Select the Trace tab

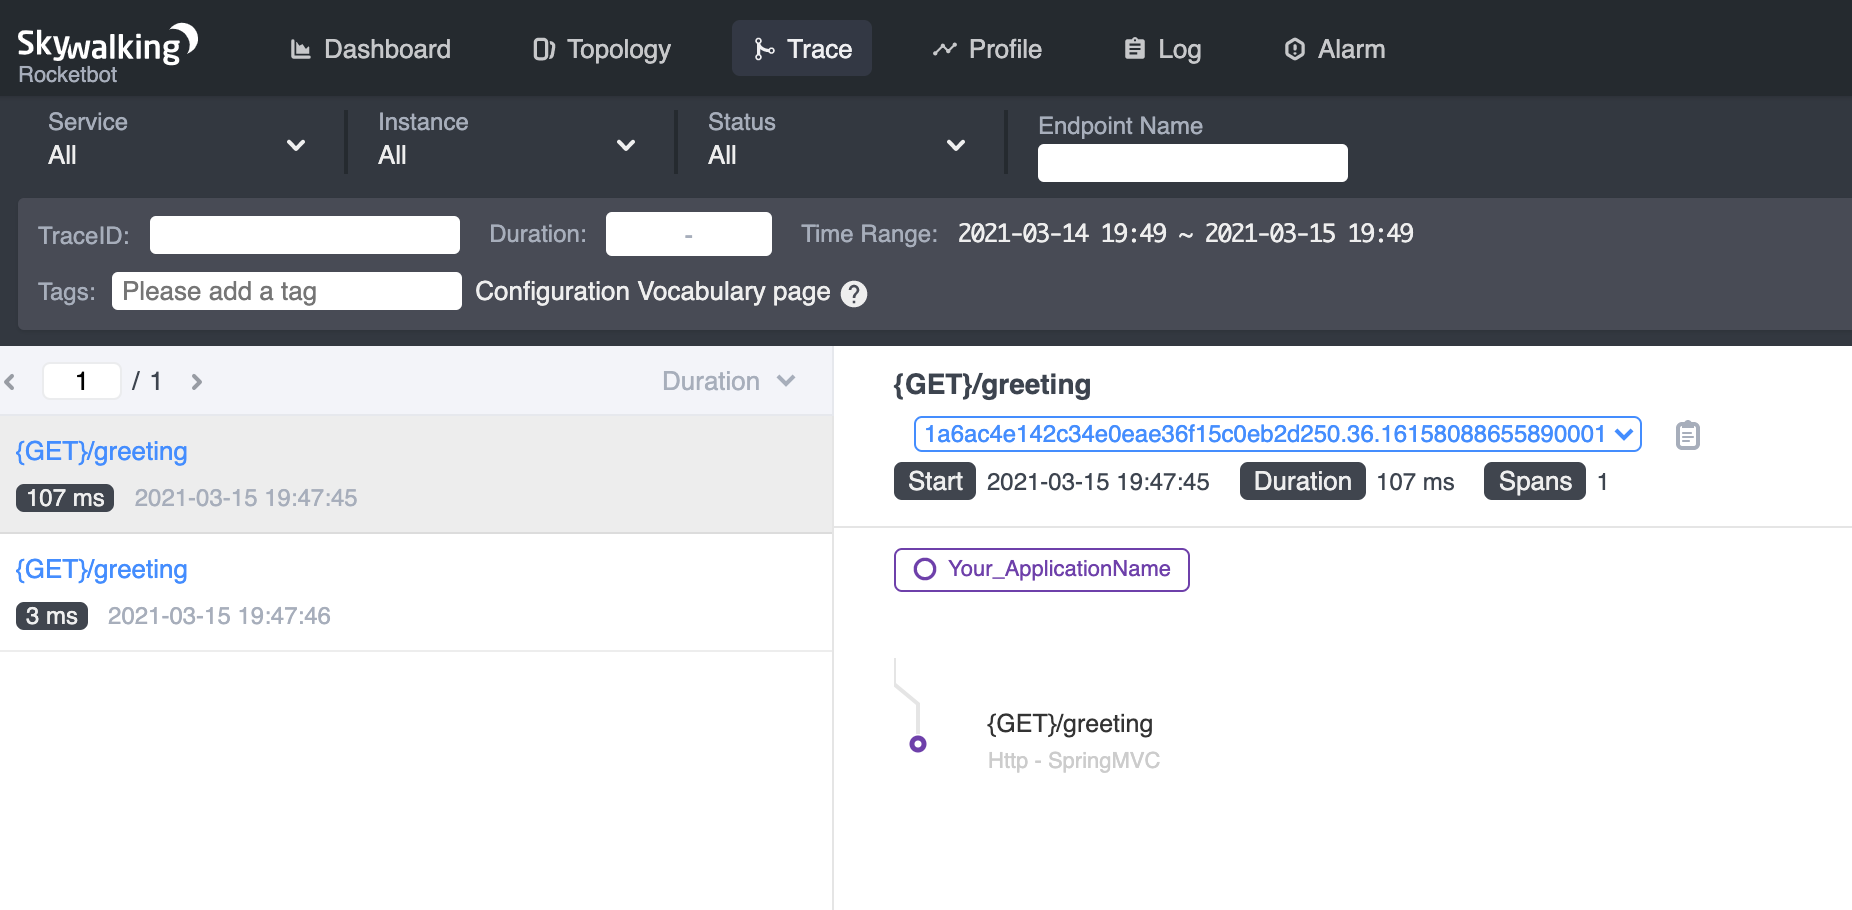[802, 49]
